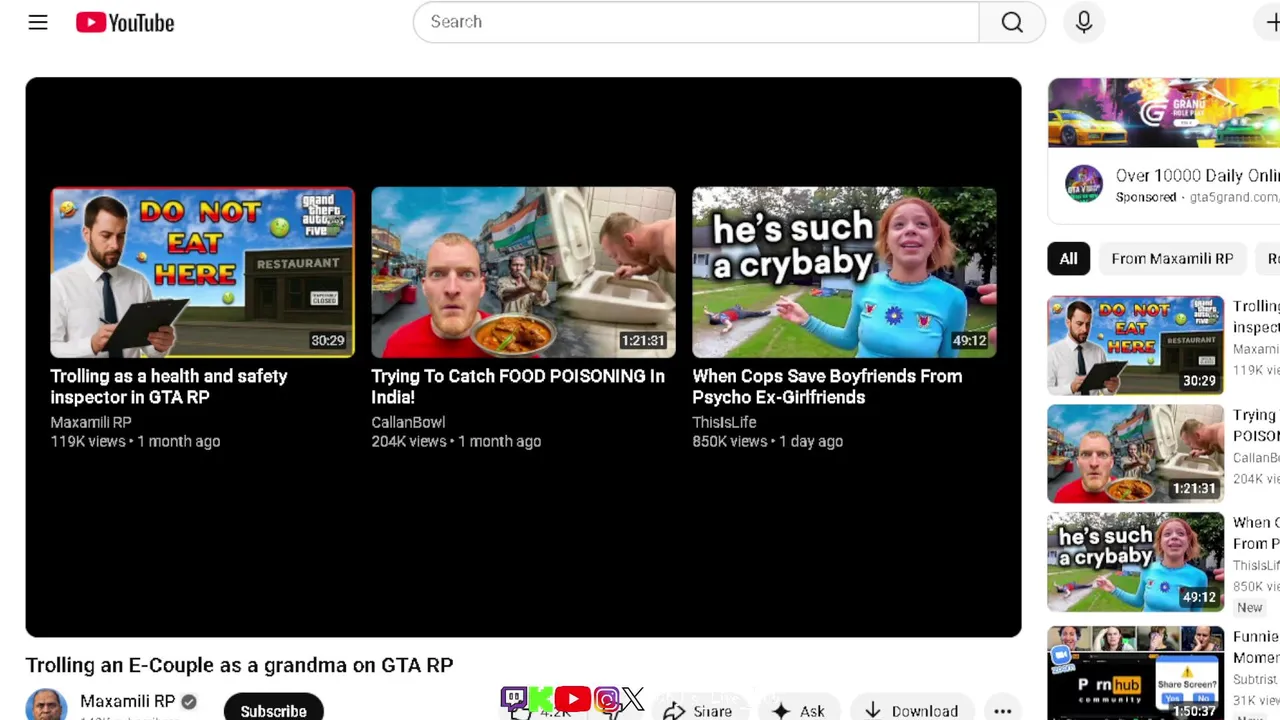1280x720 pixels.
Task: Open the Instagram social icon overlay
Action: click(606, 699)
